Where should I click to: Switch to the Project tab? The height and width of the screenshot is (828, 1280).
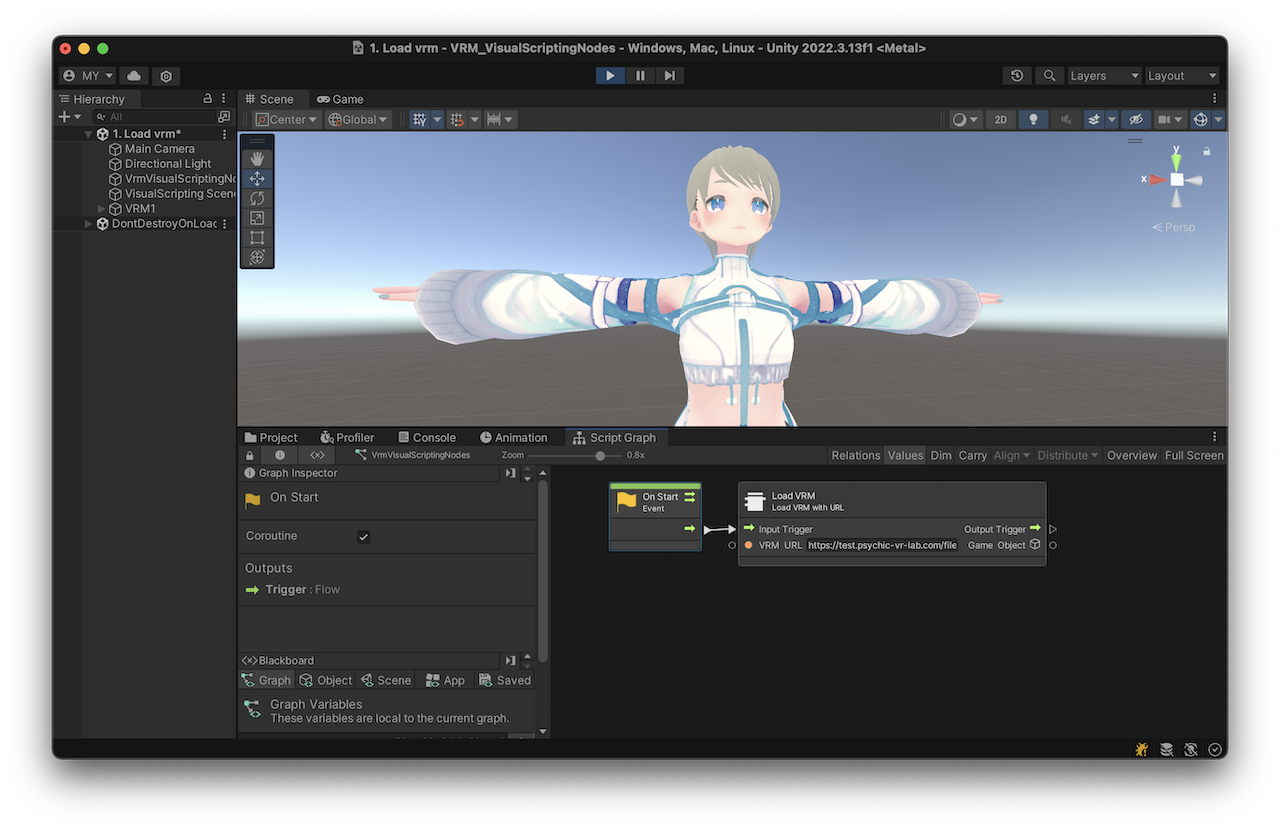[x=271, y=437]
